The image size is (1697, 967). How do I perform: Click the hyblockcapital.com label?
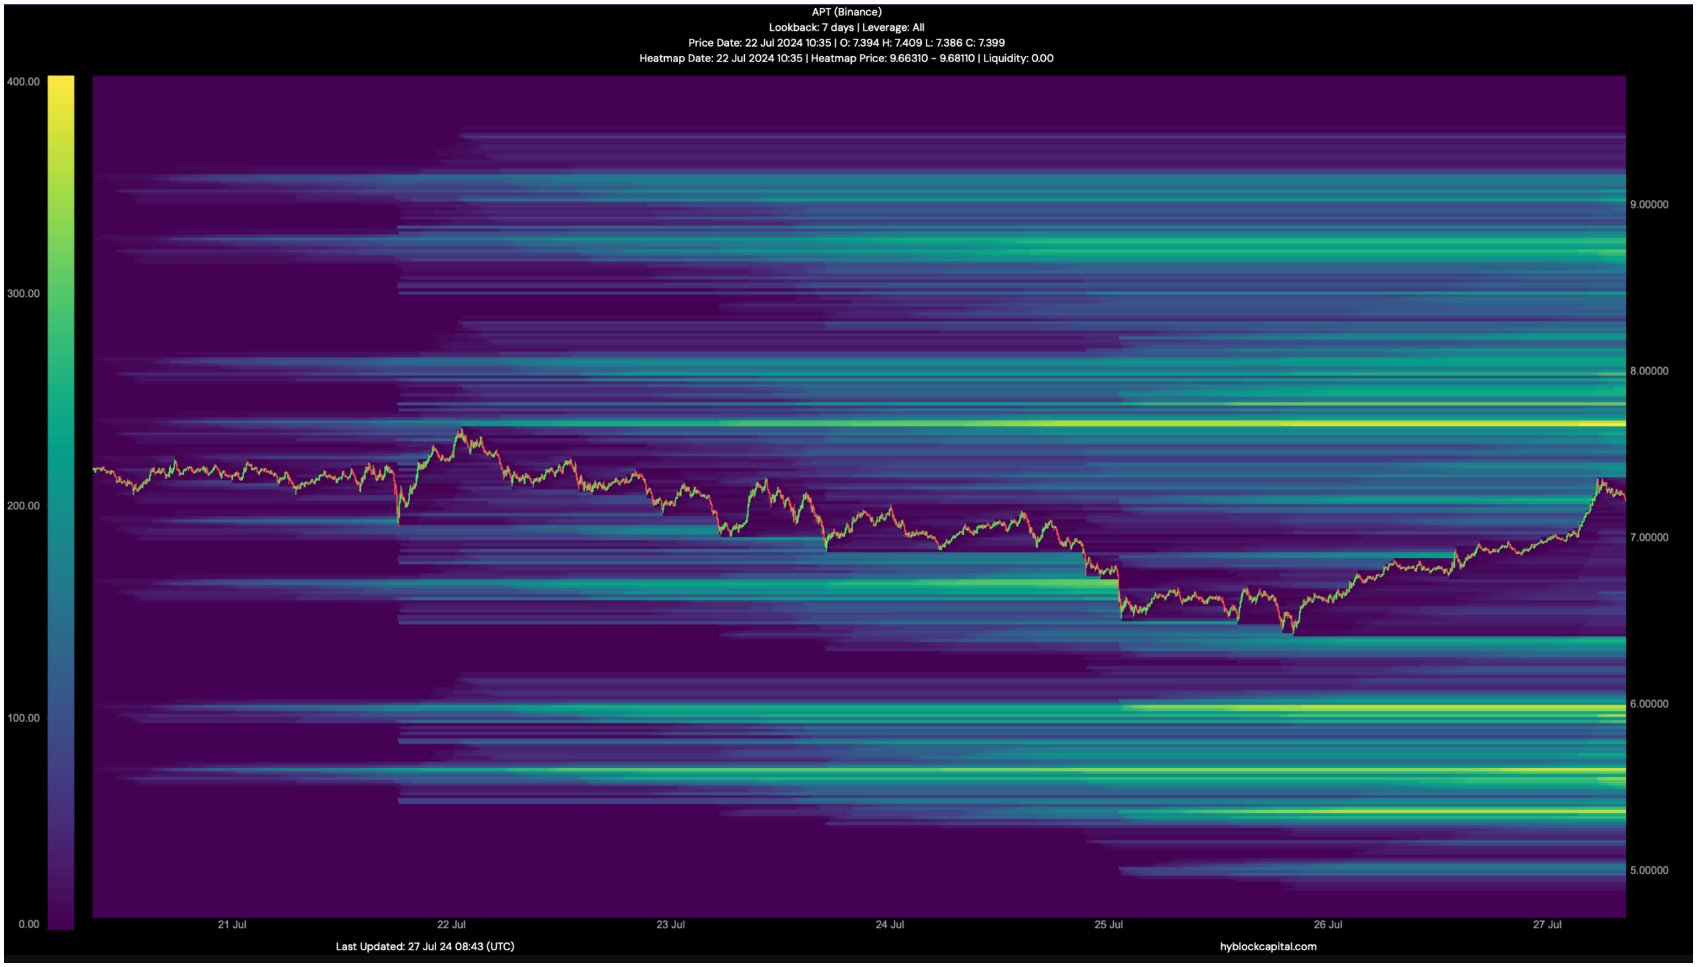coord(1268,946)
